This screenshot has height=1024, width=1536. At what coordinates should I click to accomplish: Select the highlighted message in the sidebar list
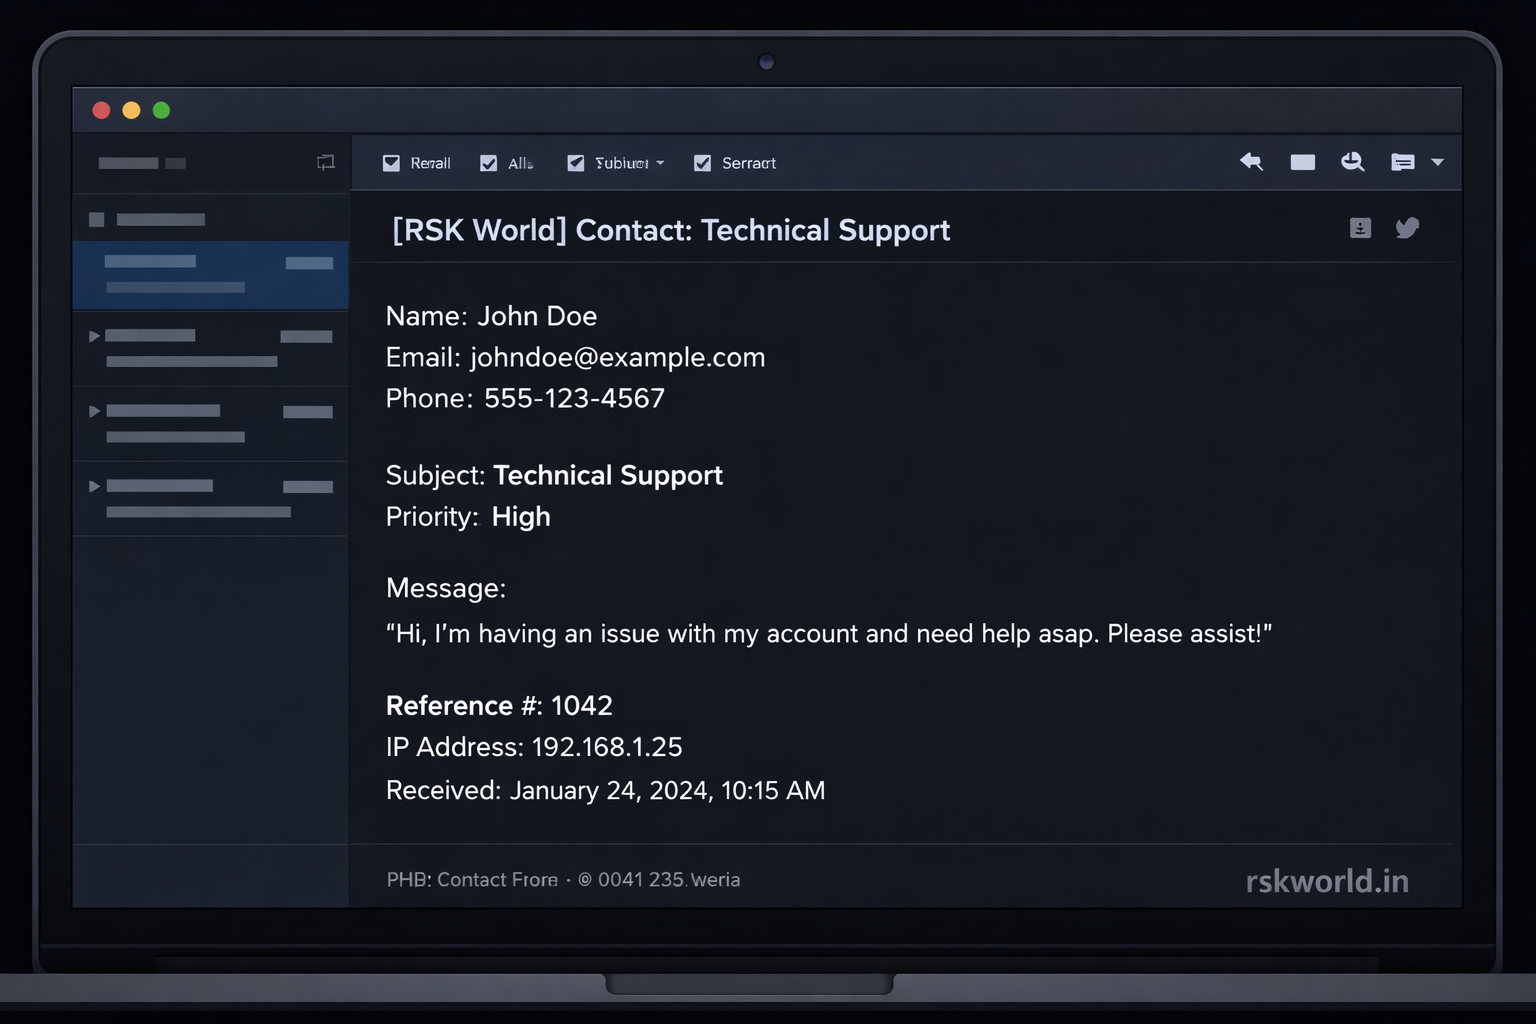[210, 275]
